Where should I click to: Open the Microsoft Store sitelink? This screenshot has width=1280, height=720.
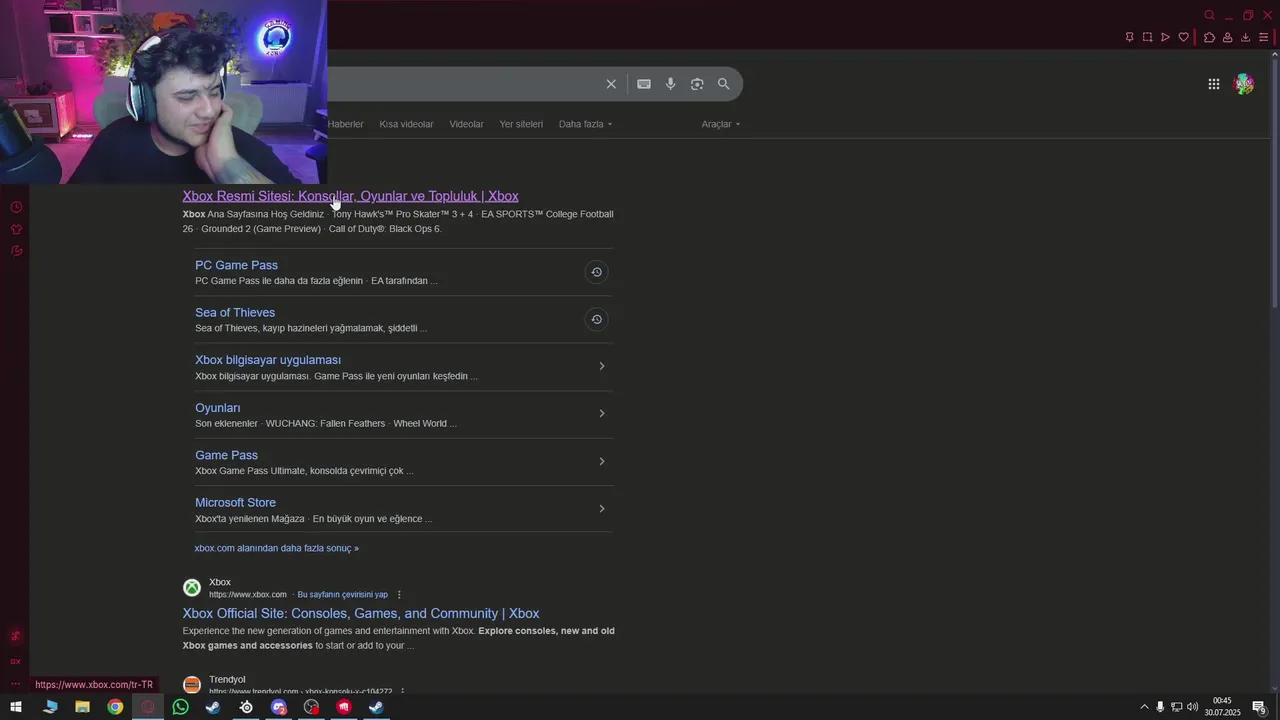point(235,502)
